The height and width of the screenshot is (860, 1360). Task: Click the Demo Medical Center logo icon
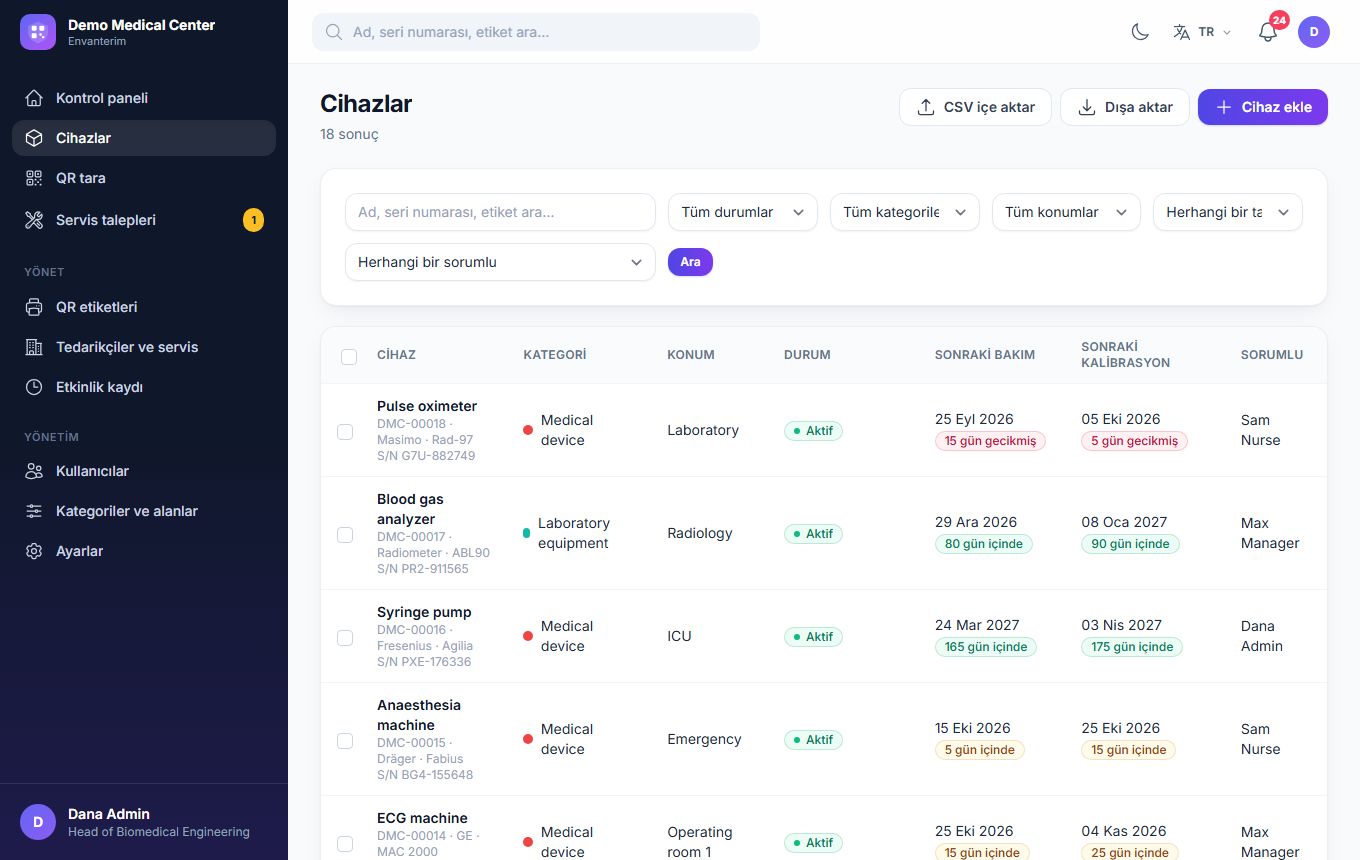38,32
